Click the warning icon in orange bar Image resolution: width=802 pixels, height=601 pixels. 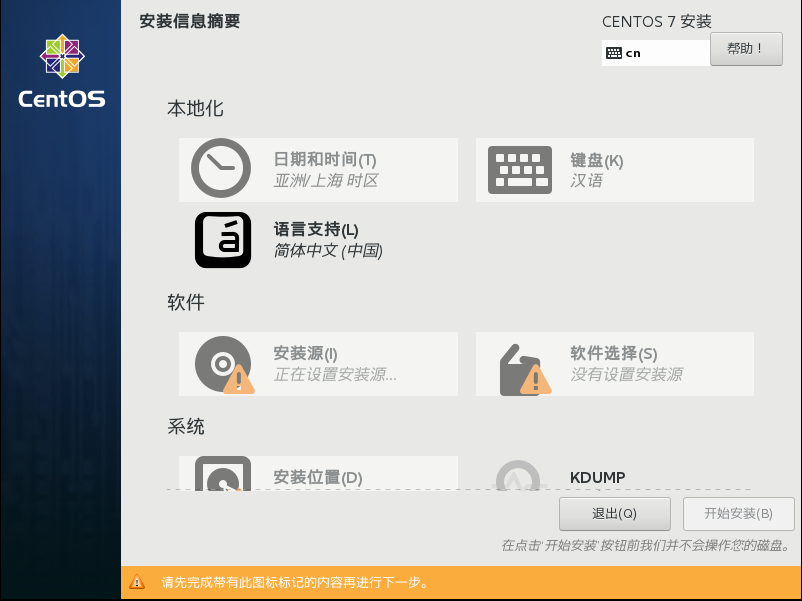tap(137, 582)
